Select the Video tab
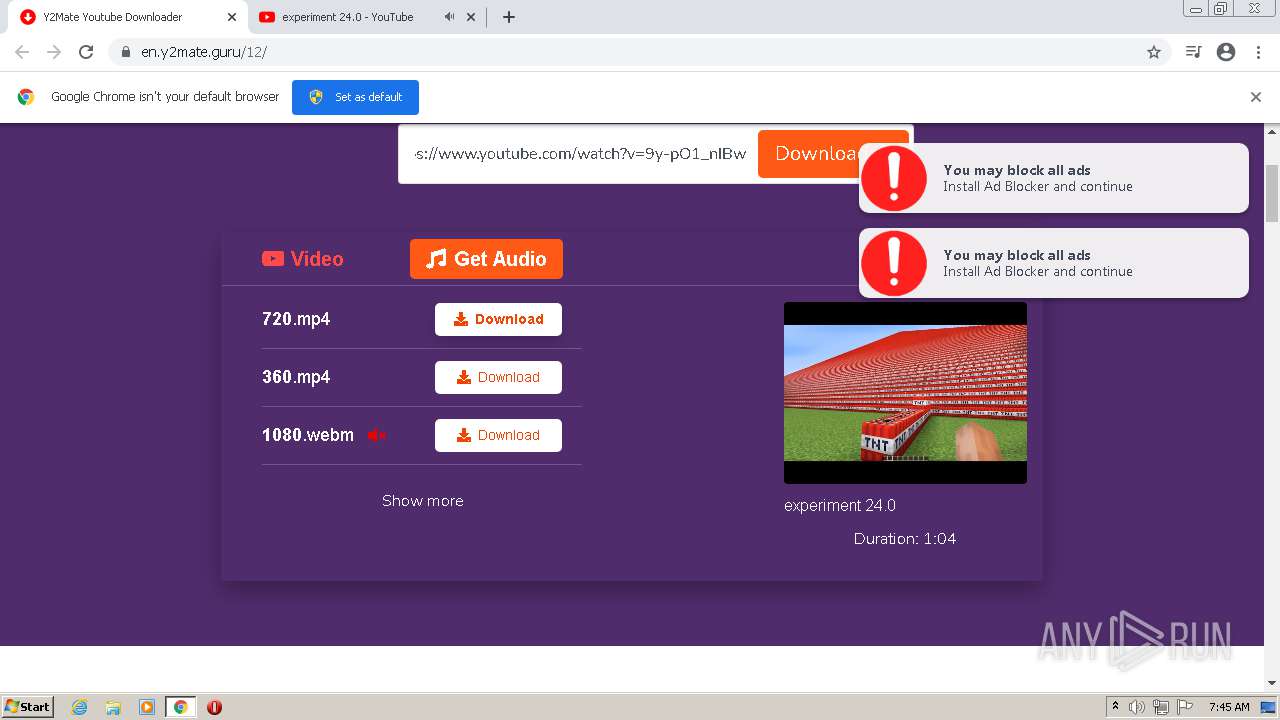Image resolution: width=1280 pixels, height=720 pixels. point(302,259)
